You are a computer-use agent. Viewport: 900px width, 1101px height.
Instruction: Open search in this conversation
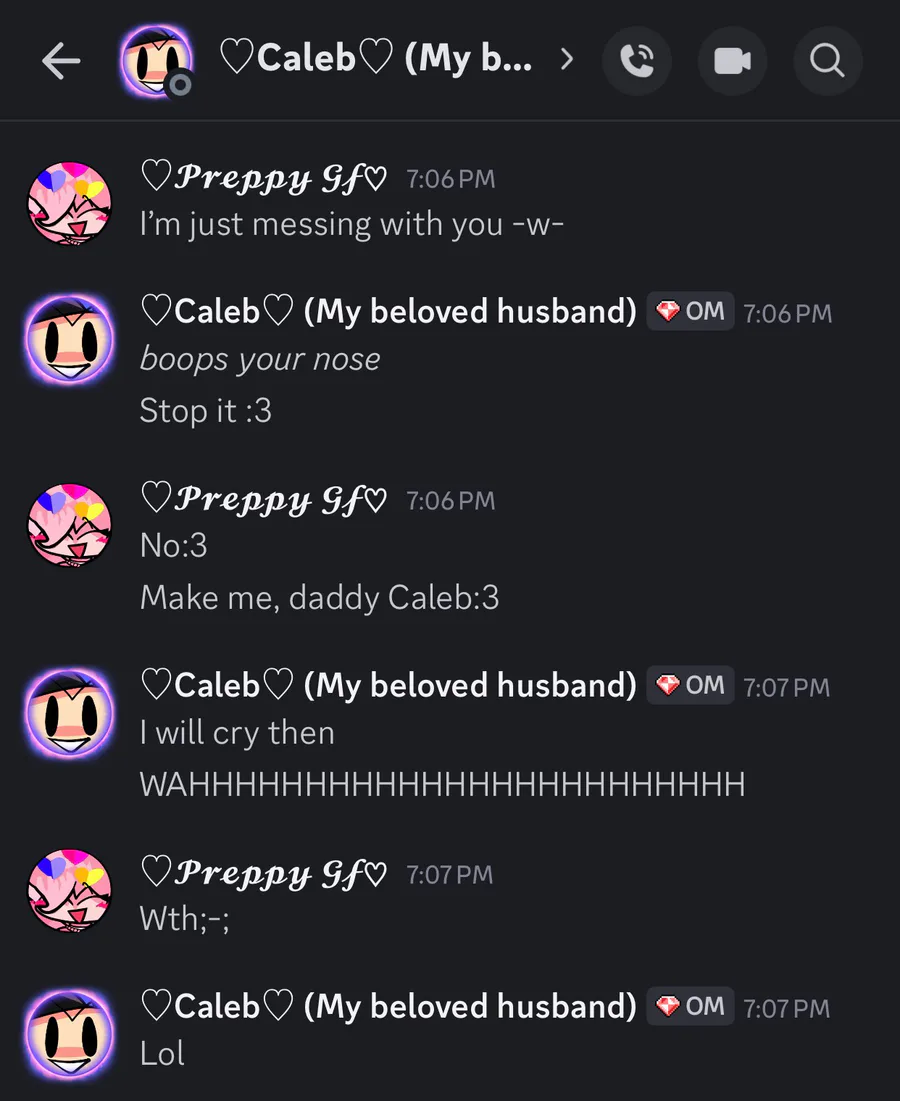(x=828, y=61)
